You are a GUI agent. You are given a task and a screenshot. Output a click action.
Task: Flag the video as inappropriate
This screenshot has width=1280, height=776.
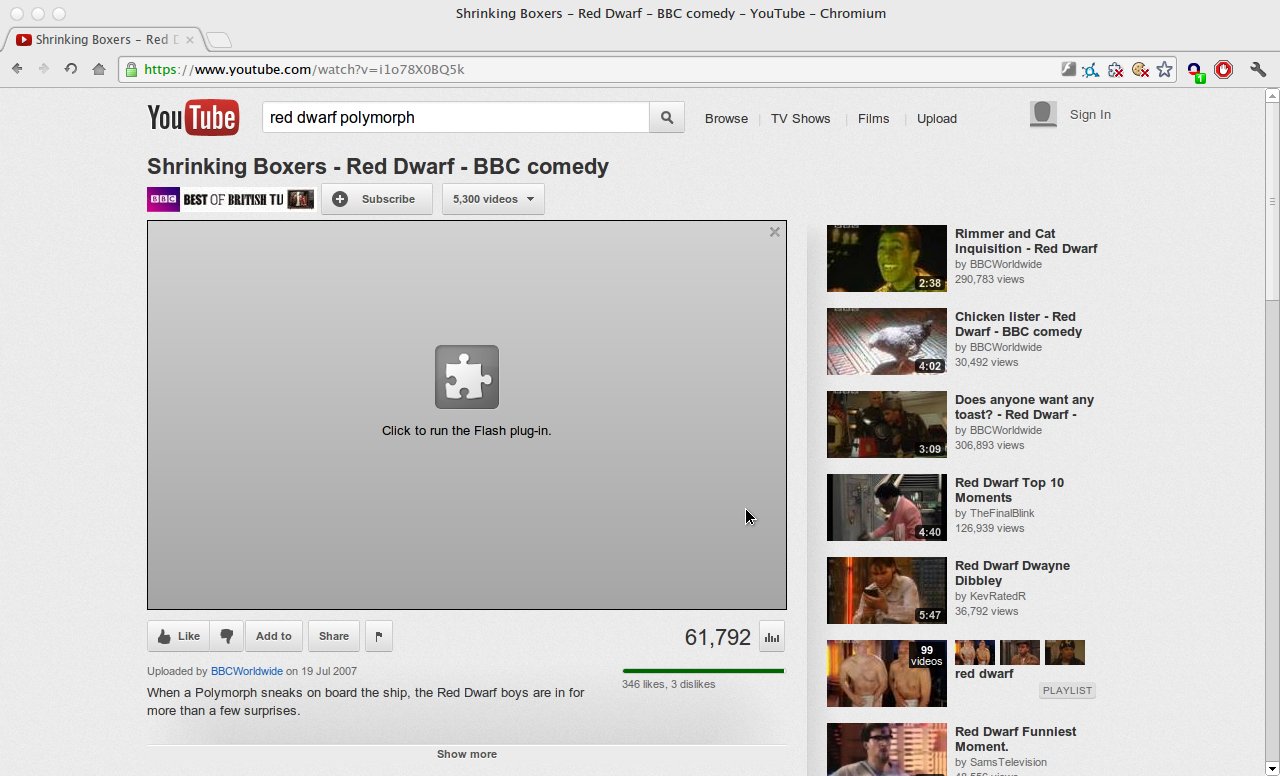378,636
